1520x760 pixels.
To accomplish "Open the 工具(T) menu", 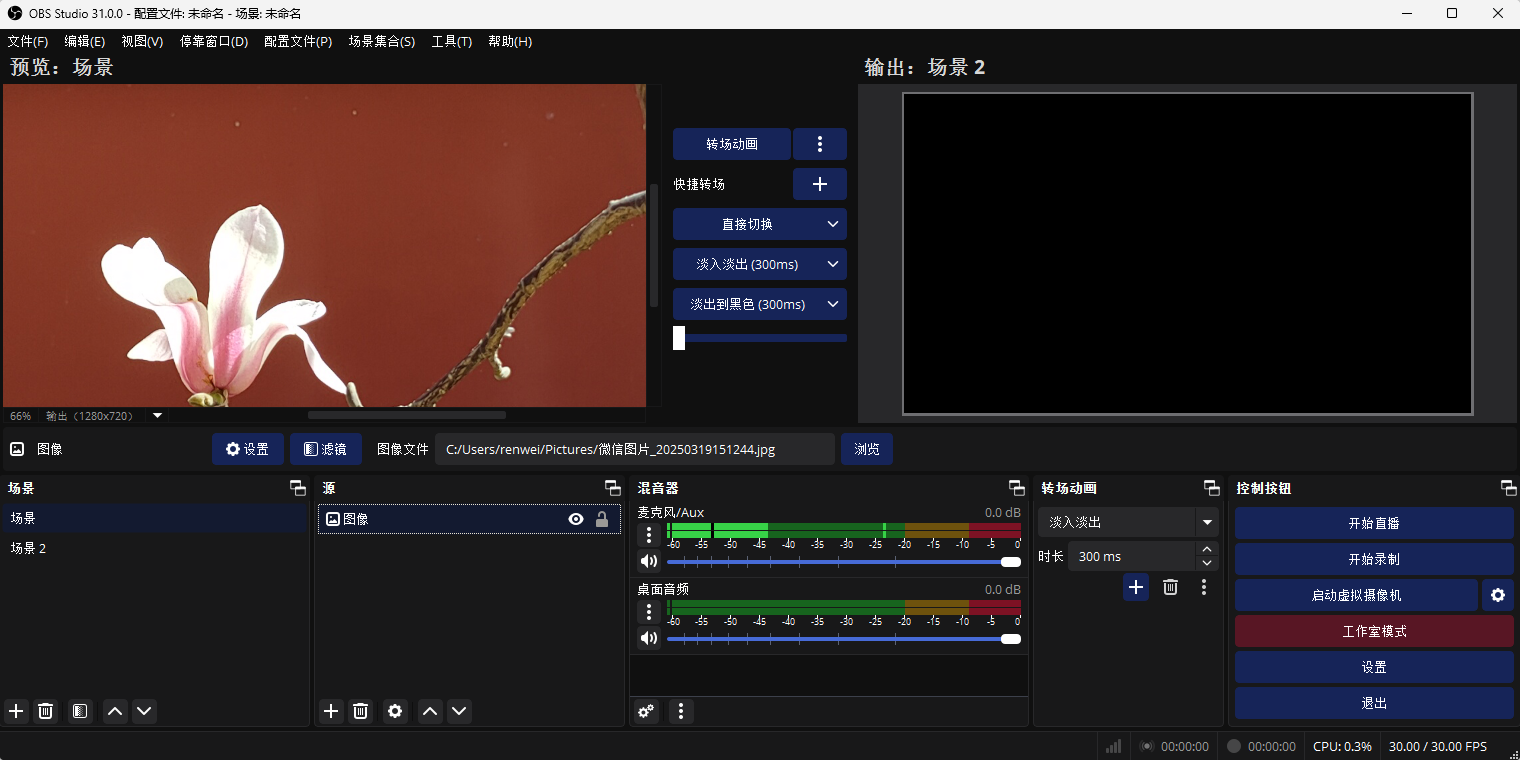I will coord(451,41).
